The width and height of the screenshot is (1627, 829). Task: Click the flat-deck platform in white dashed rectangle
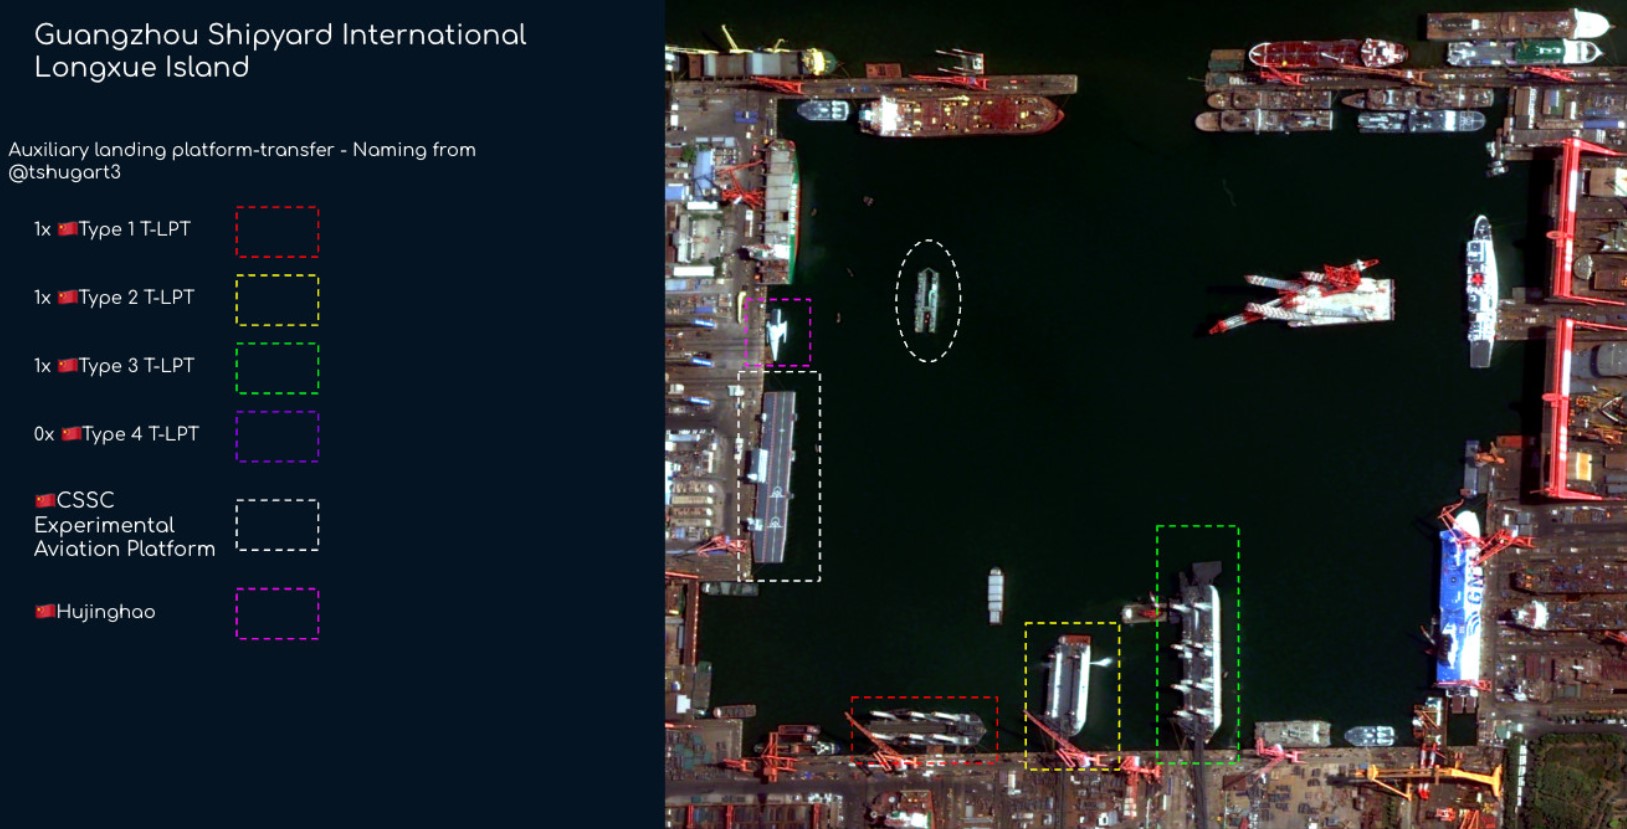[x=776, y=475]
